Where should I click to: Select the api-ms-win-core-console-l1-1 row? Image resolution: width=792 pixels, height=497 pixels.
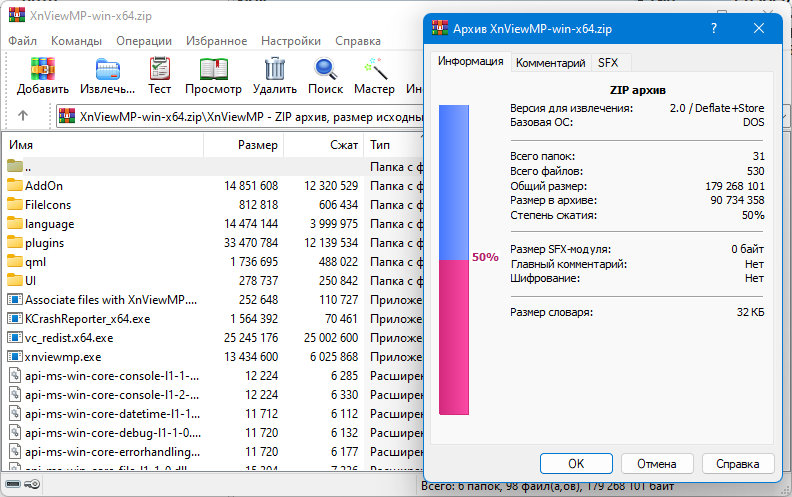pos(213,376)
